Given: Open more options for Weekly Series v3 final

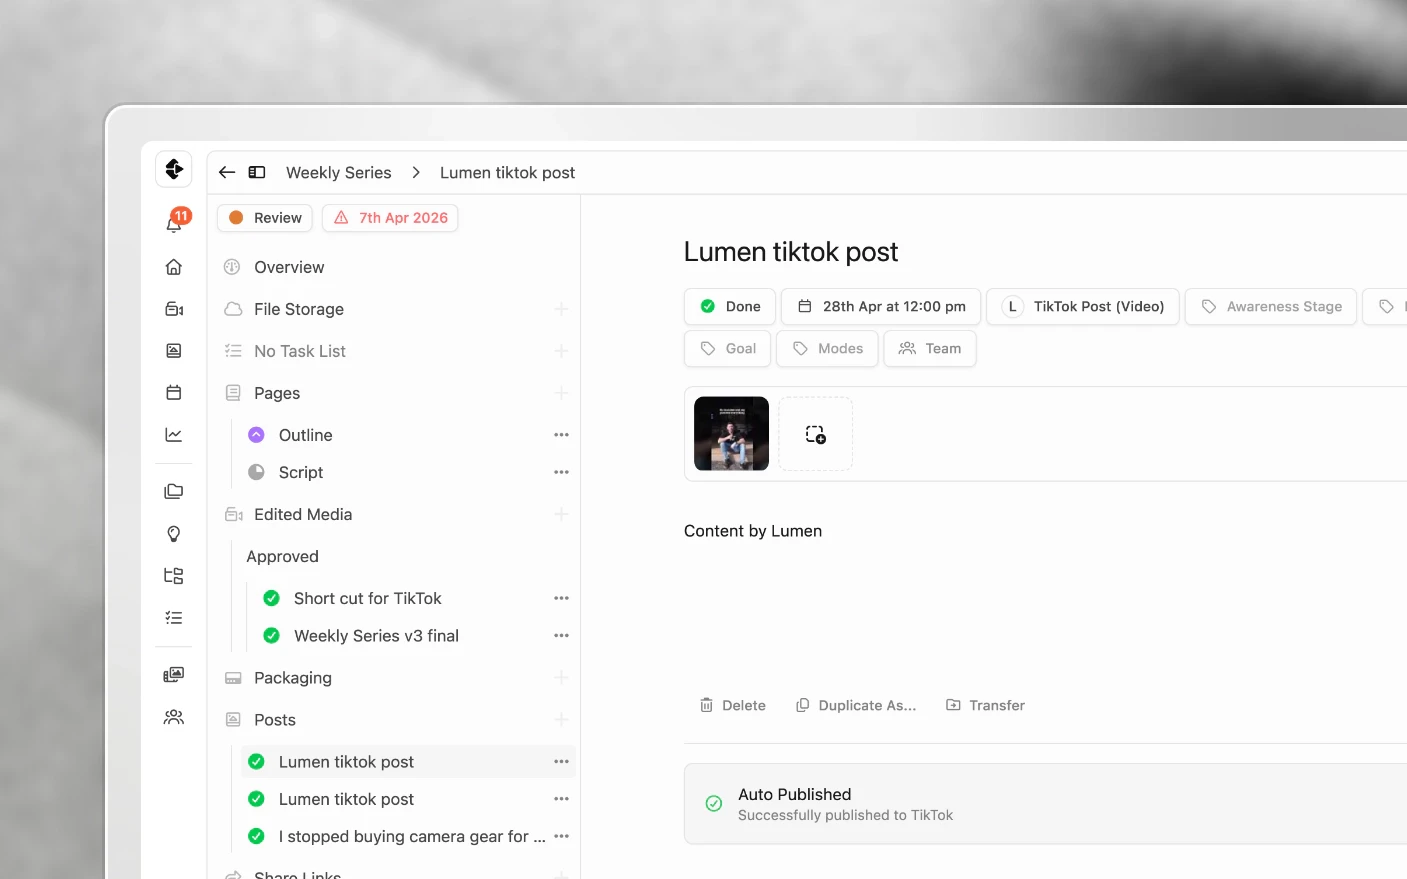Looking at the screenshot, I should click(x=561, y=636).
